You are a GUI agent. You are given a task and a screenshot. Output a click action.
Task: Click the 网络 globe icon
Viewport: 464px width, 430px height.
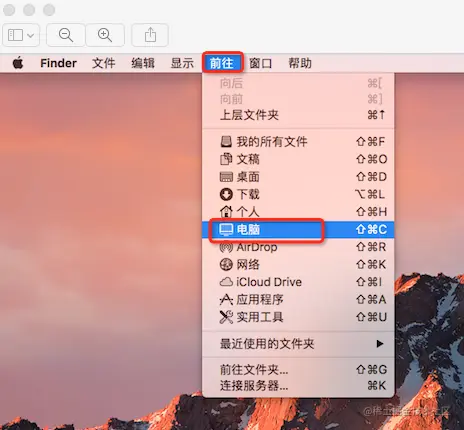(x=226, y=264)
